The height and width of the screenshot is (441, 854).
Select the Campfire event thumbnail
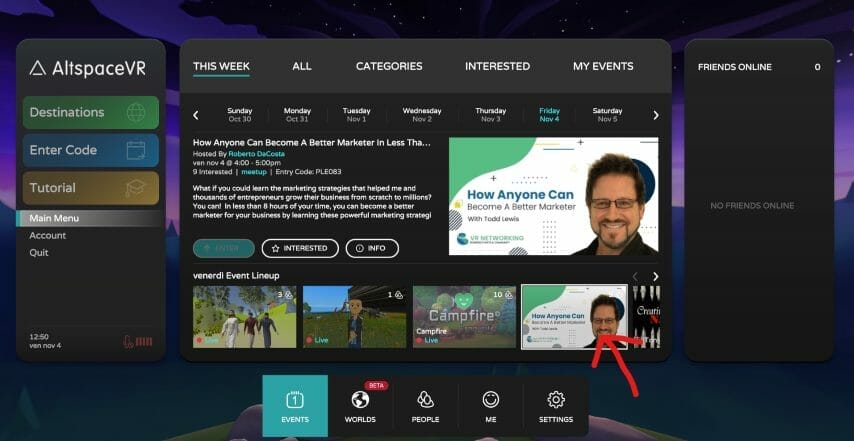[464, 317]
